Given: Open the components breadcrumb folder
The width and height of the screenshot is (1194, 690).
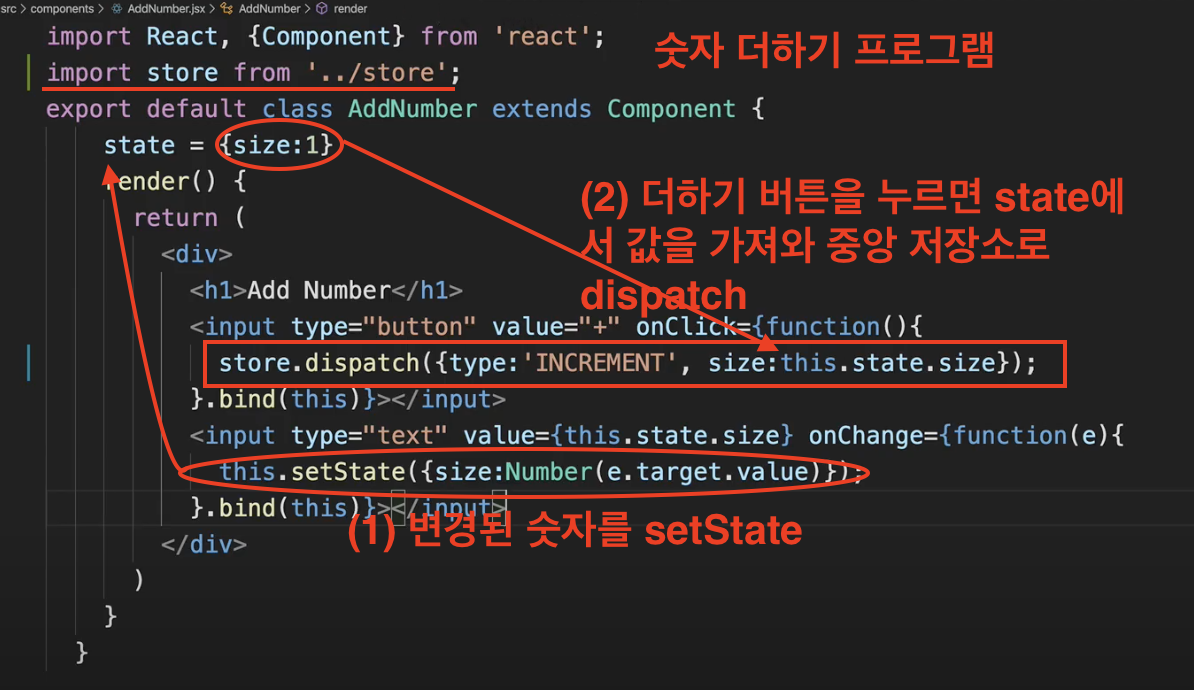Looking at the screenshot, I should pyautogui.click(x=64, y=8).
